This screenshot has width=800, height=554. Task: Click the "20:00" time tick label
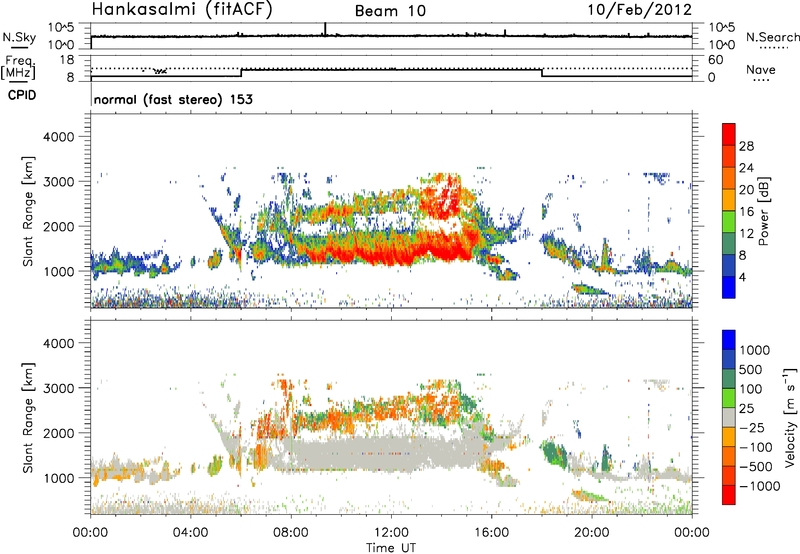click(592, 533)
